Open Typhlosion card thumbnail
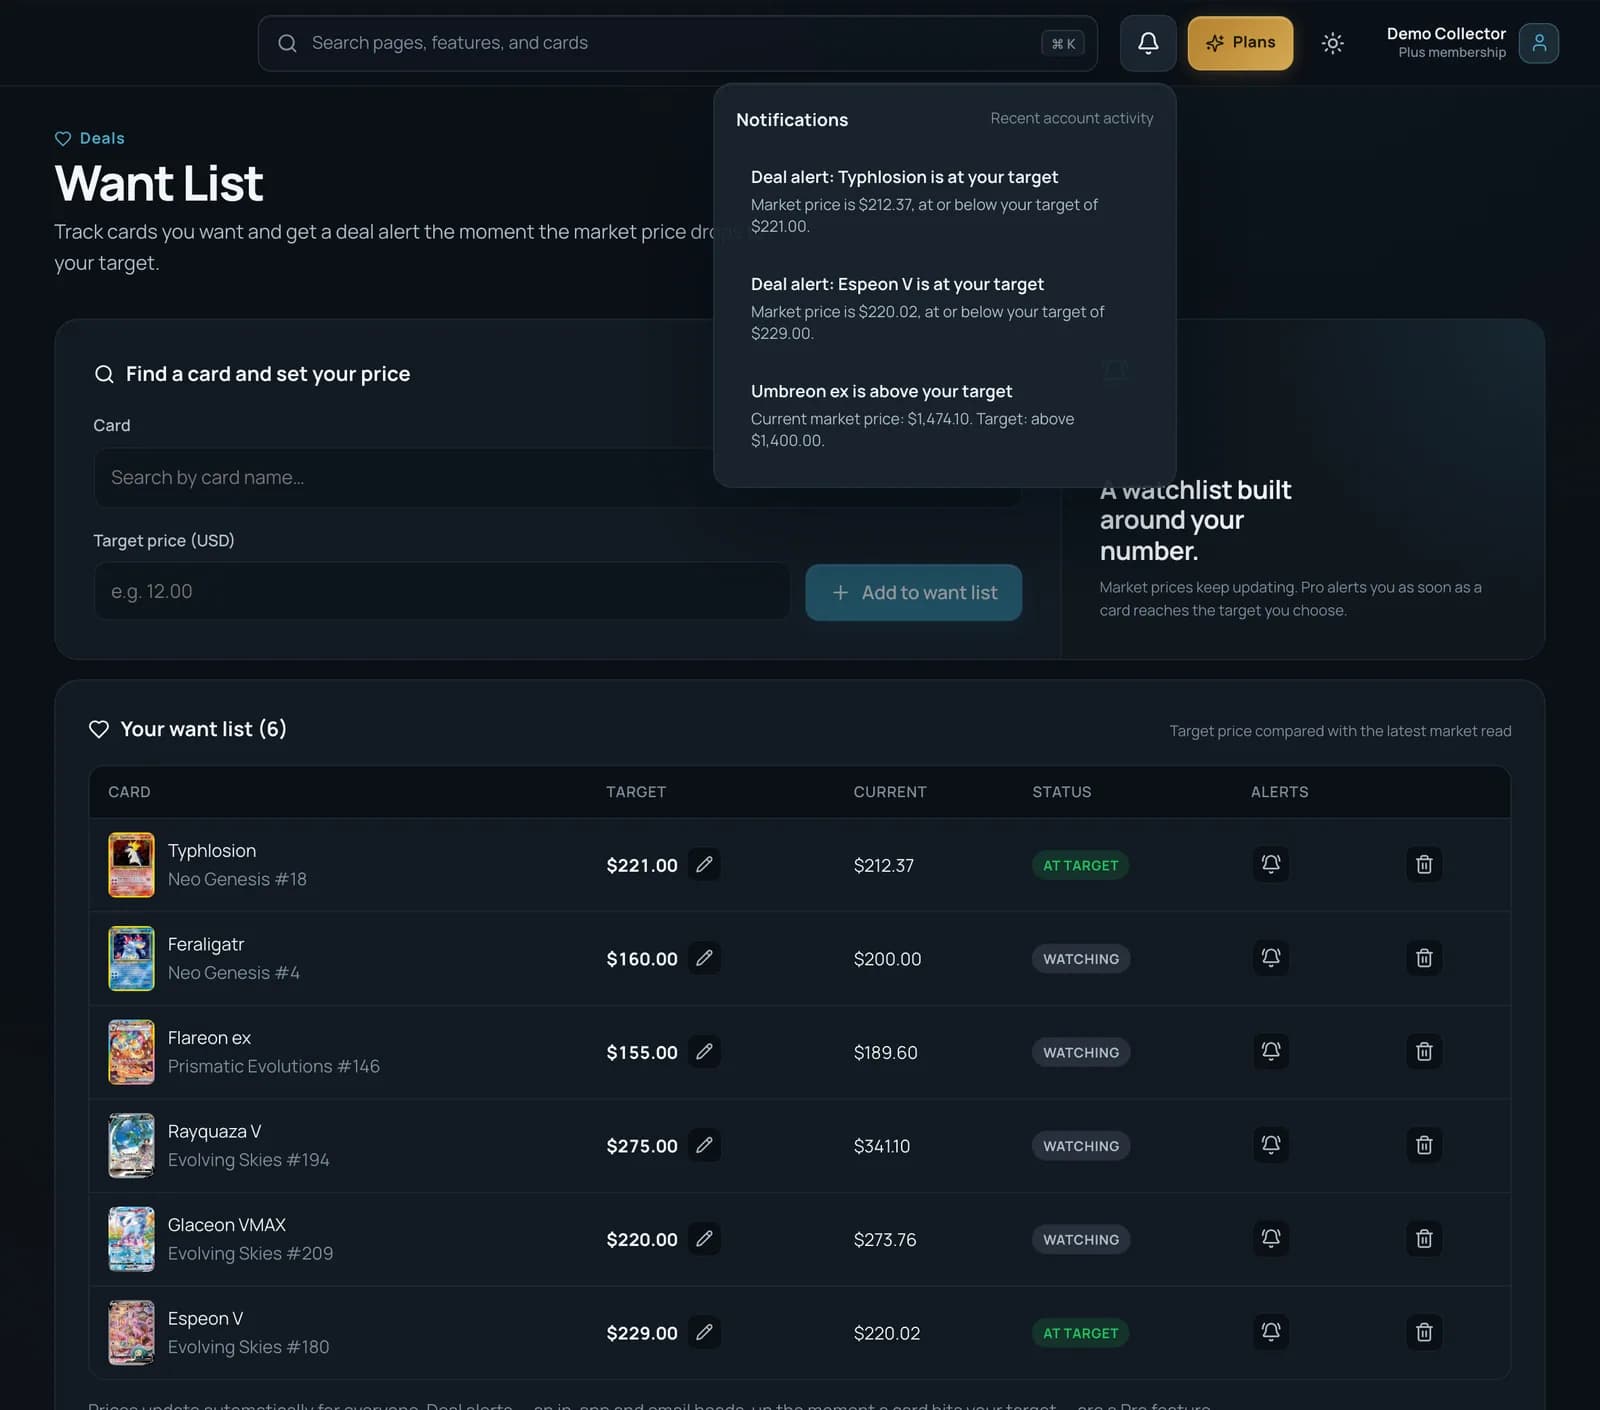The height and width of the screenshot is (1410, 1600). point(131,864)
